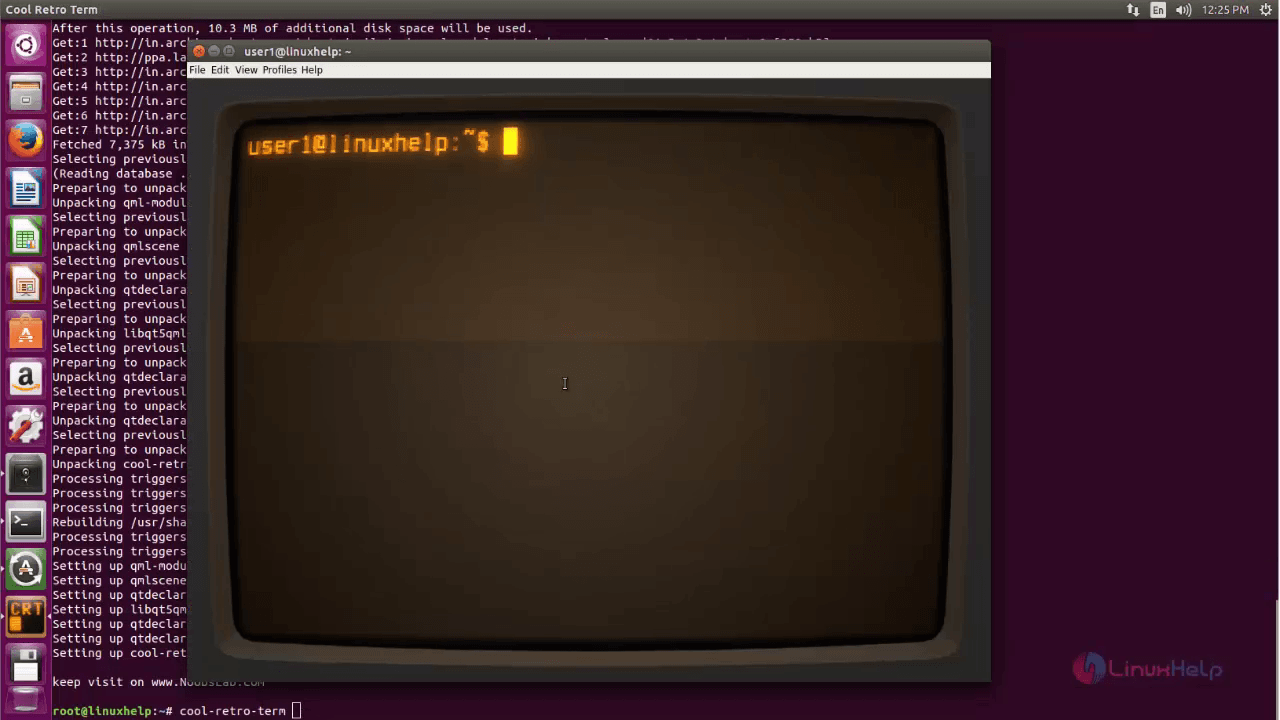The image size is (1280, 720).
Task: Open the Files manager from the dock
Action: click(x=25, y=93)
